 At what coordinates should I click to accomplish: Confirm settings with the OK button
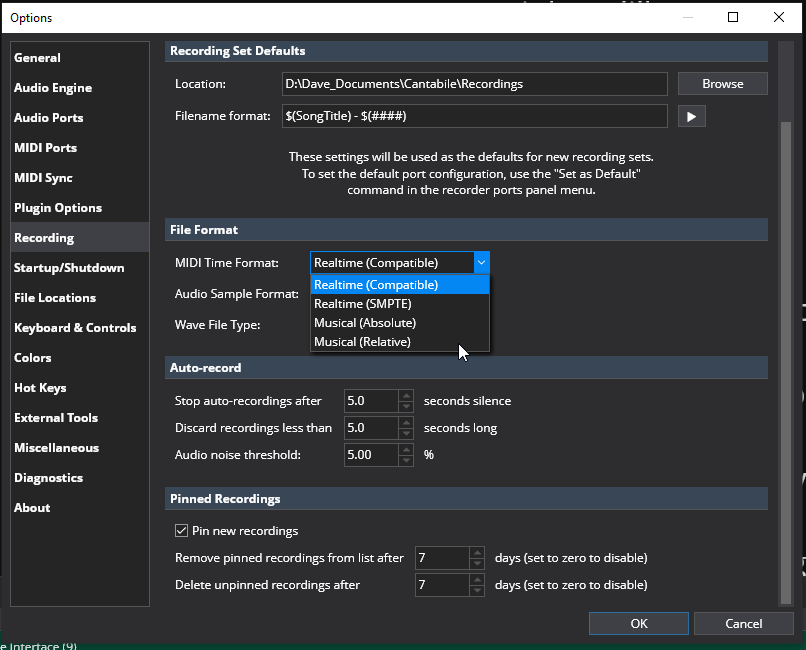[638, 623]
